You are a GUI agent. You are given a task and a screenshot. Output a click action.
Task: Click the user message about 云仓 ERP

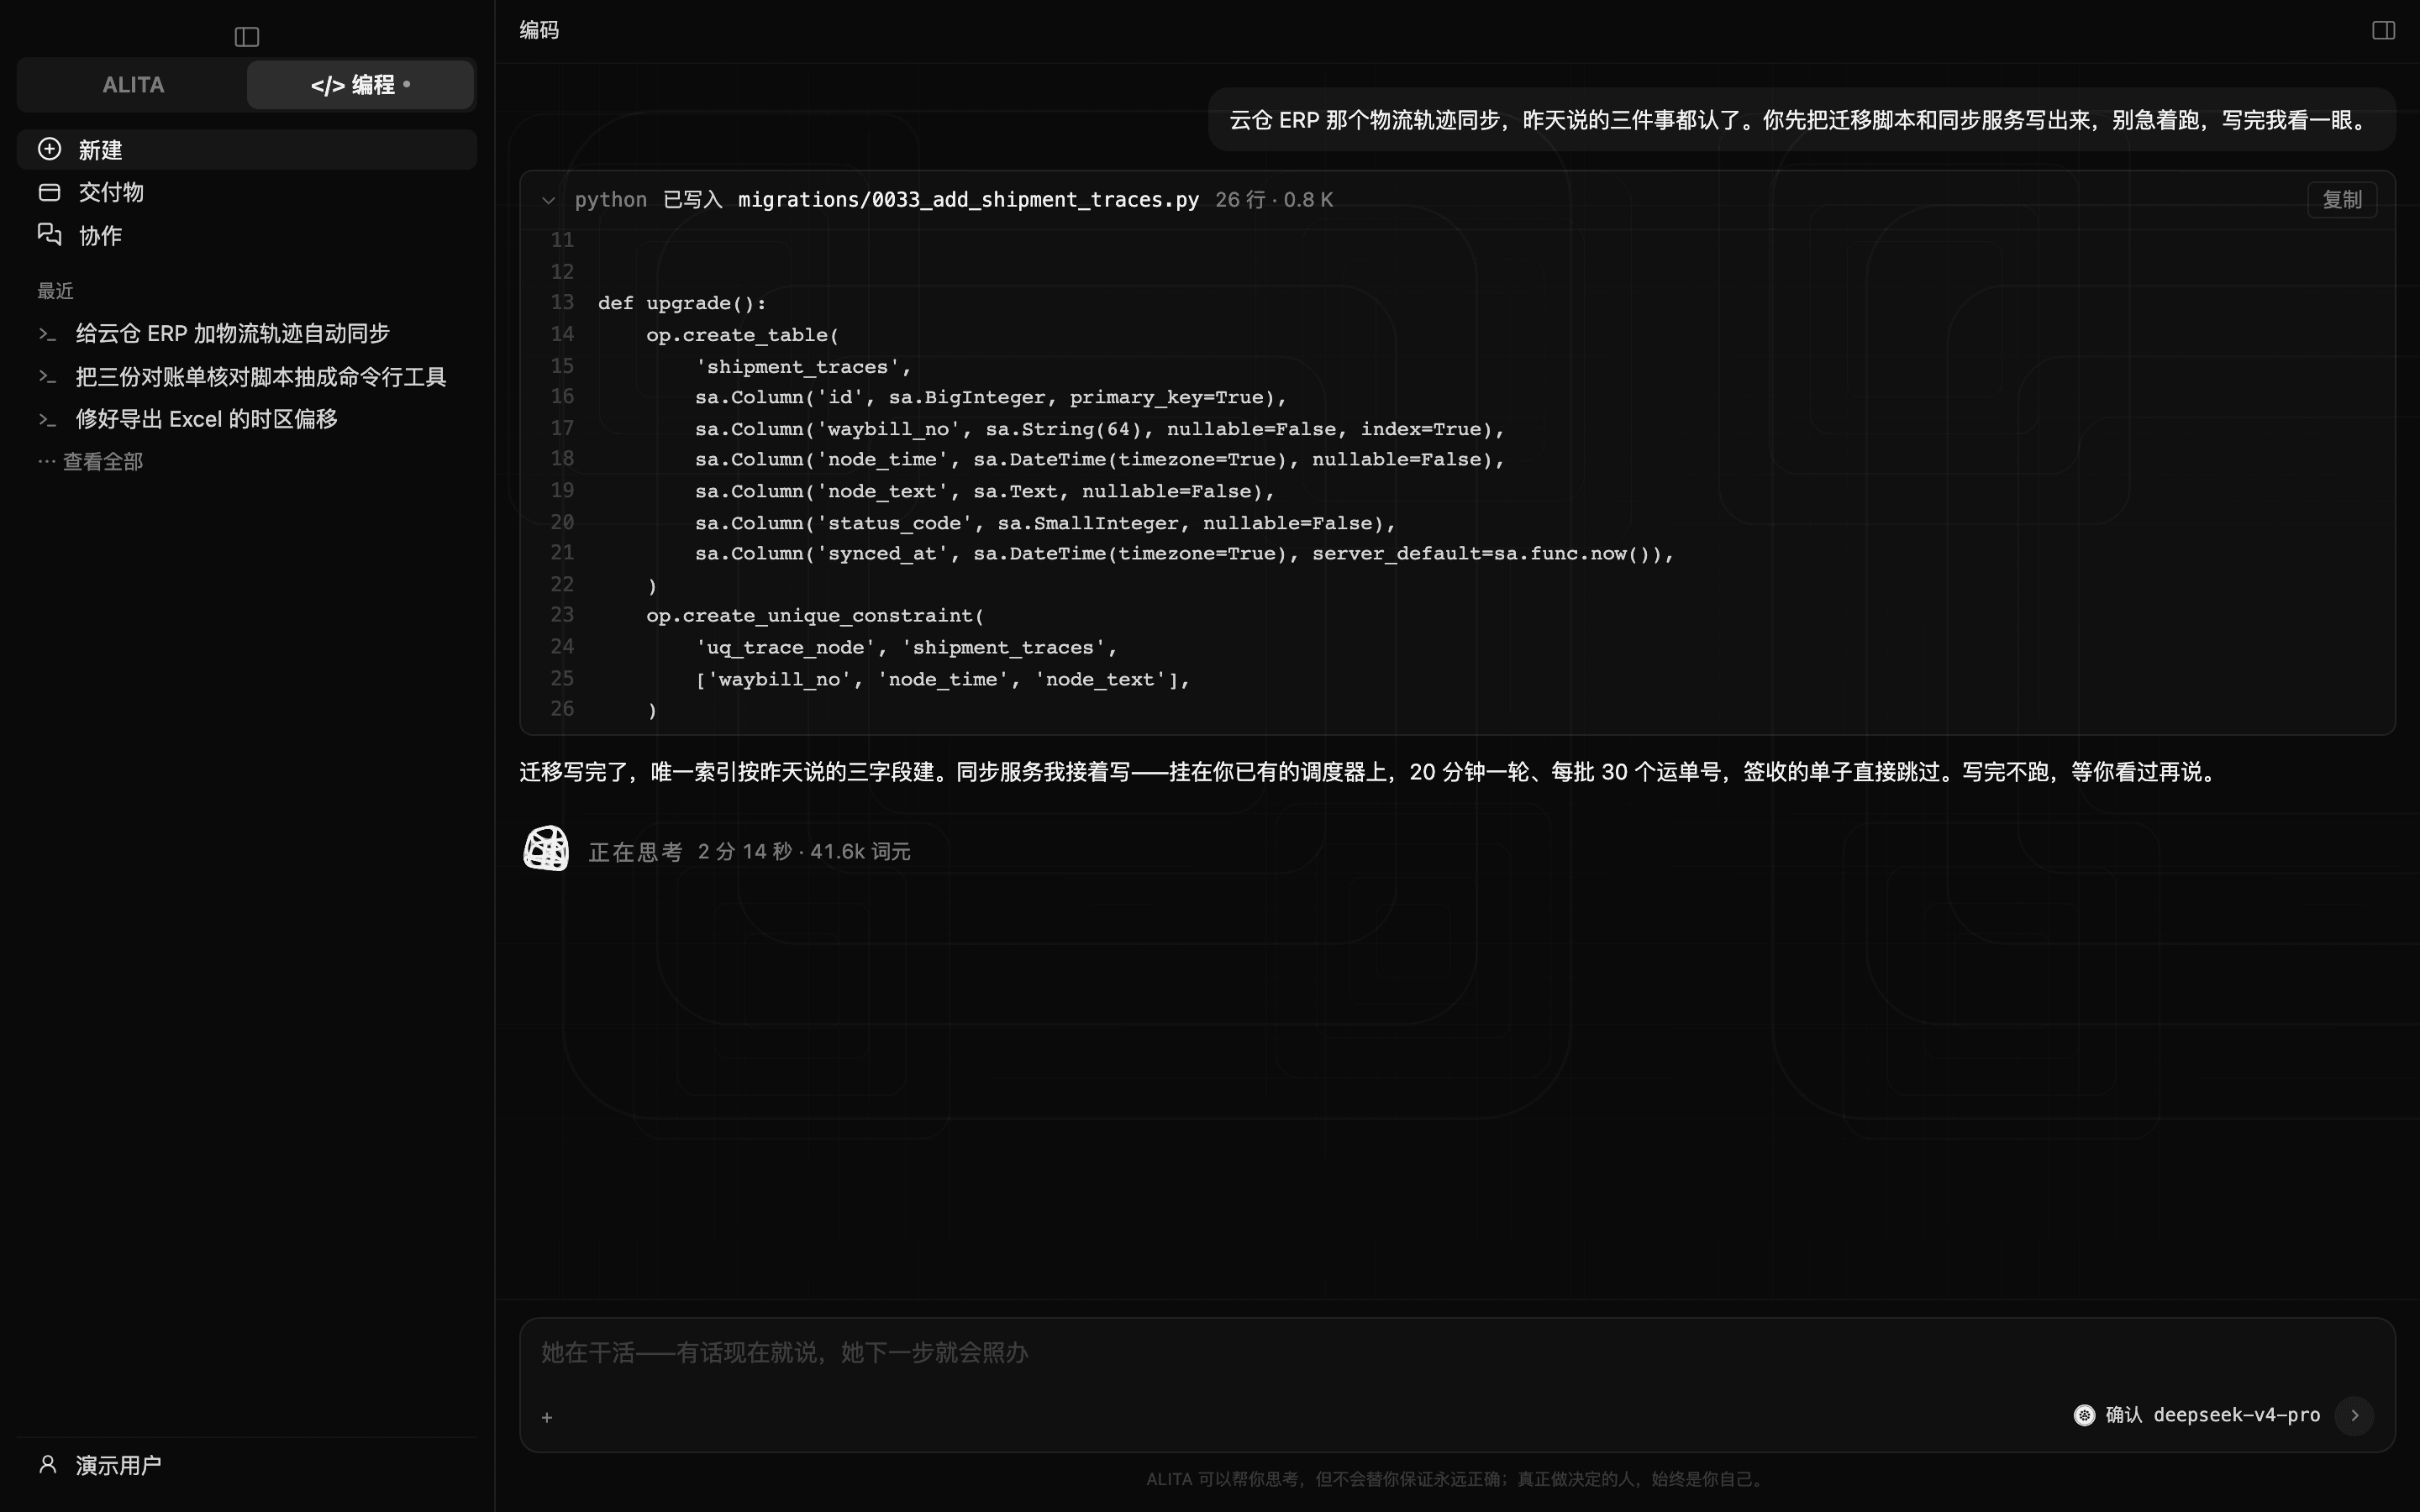point(1801,120)
